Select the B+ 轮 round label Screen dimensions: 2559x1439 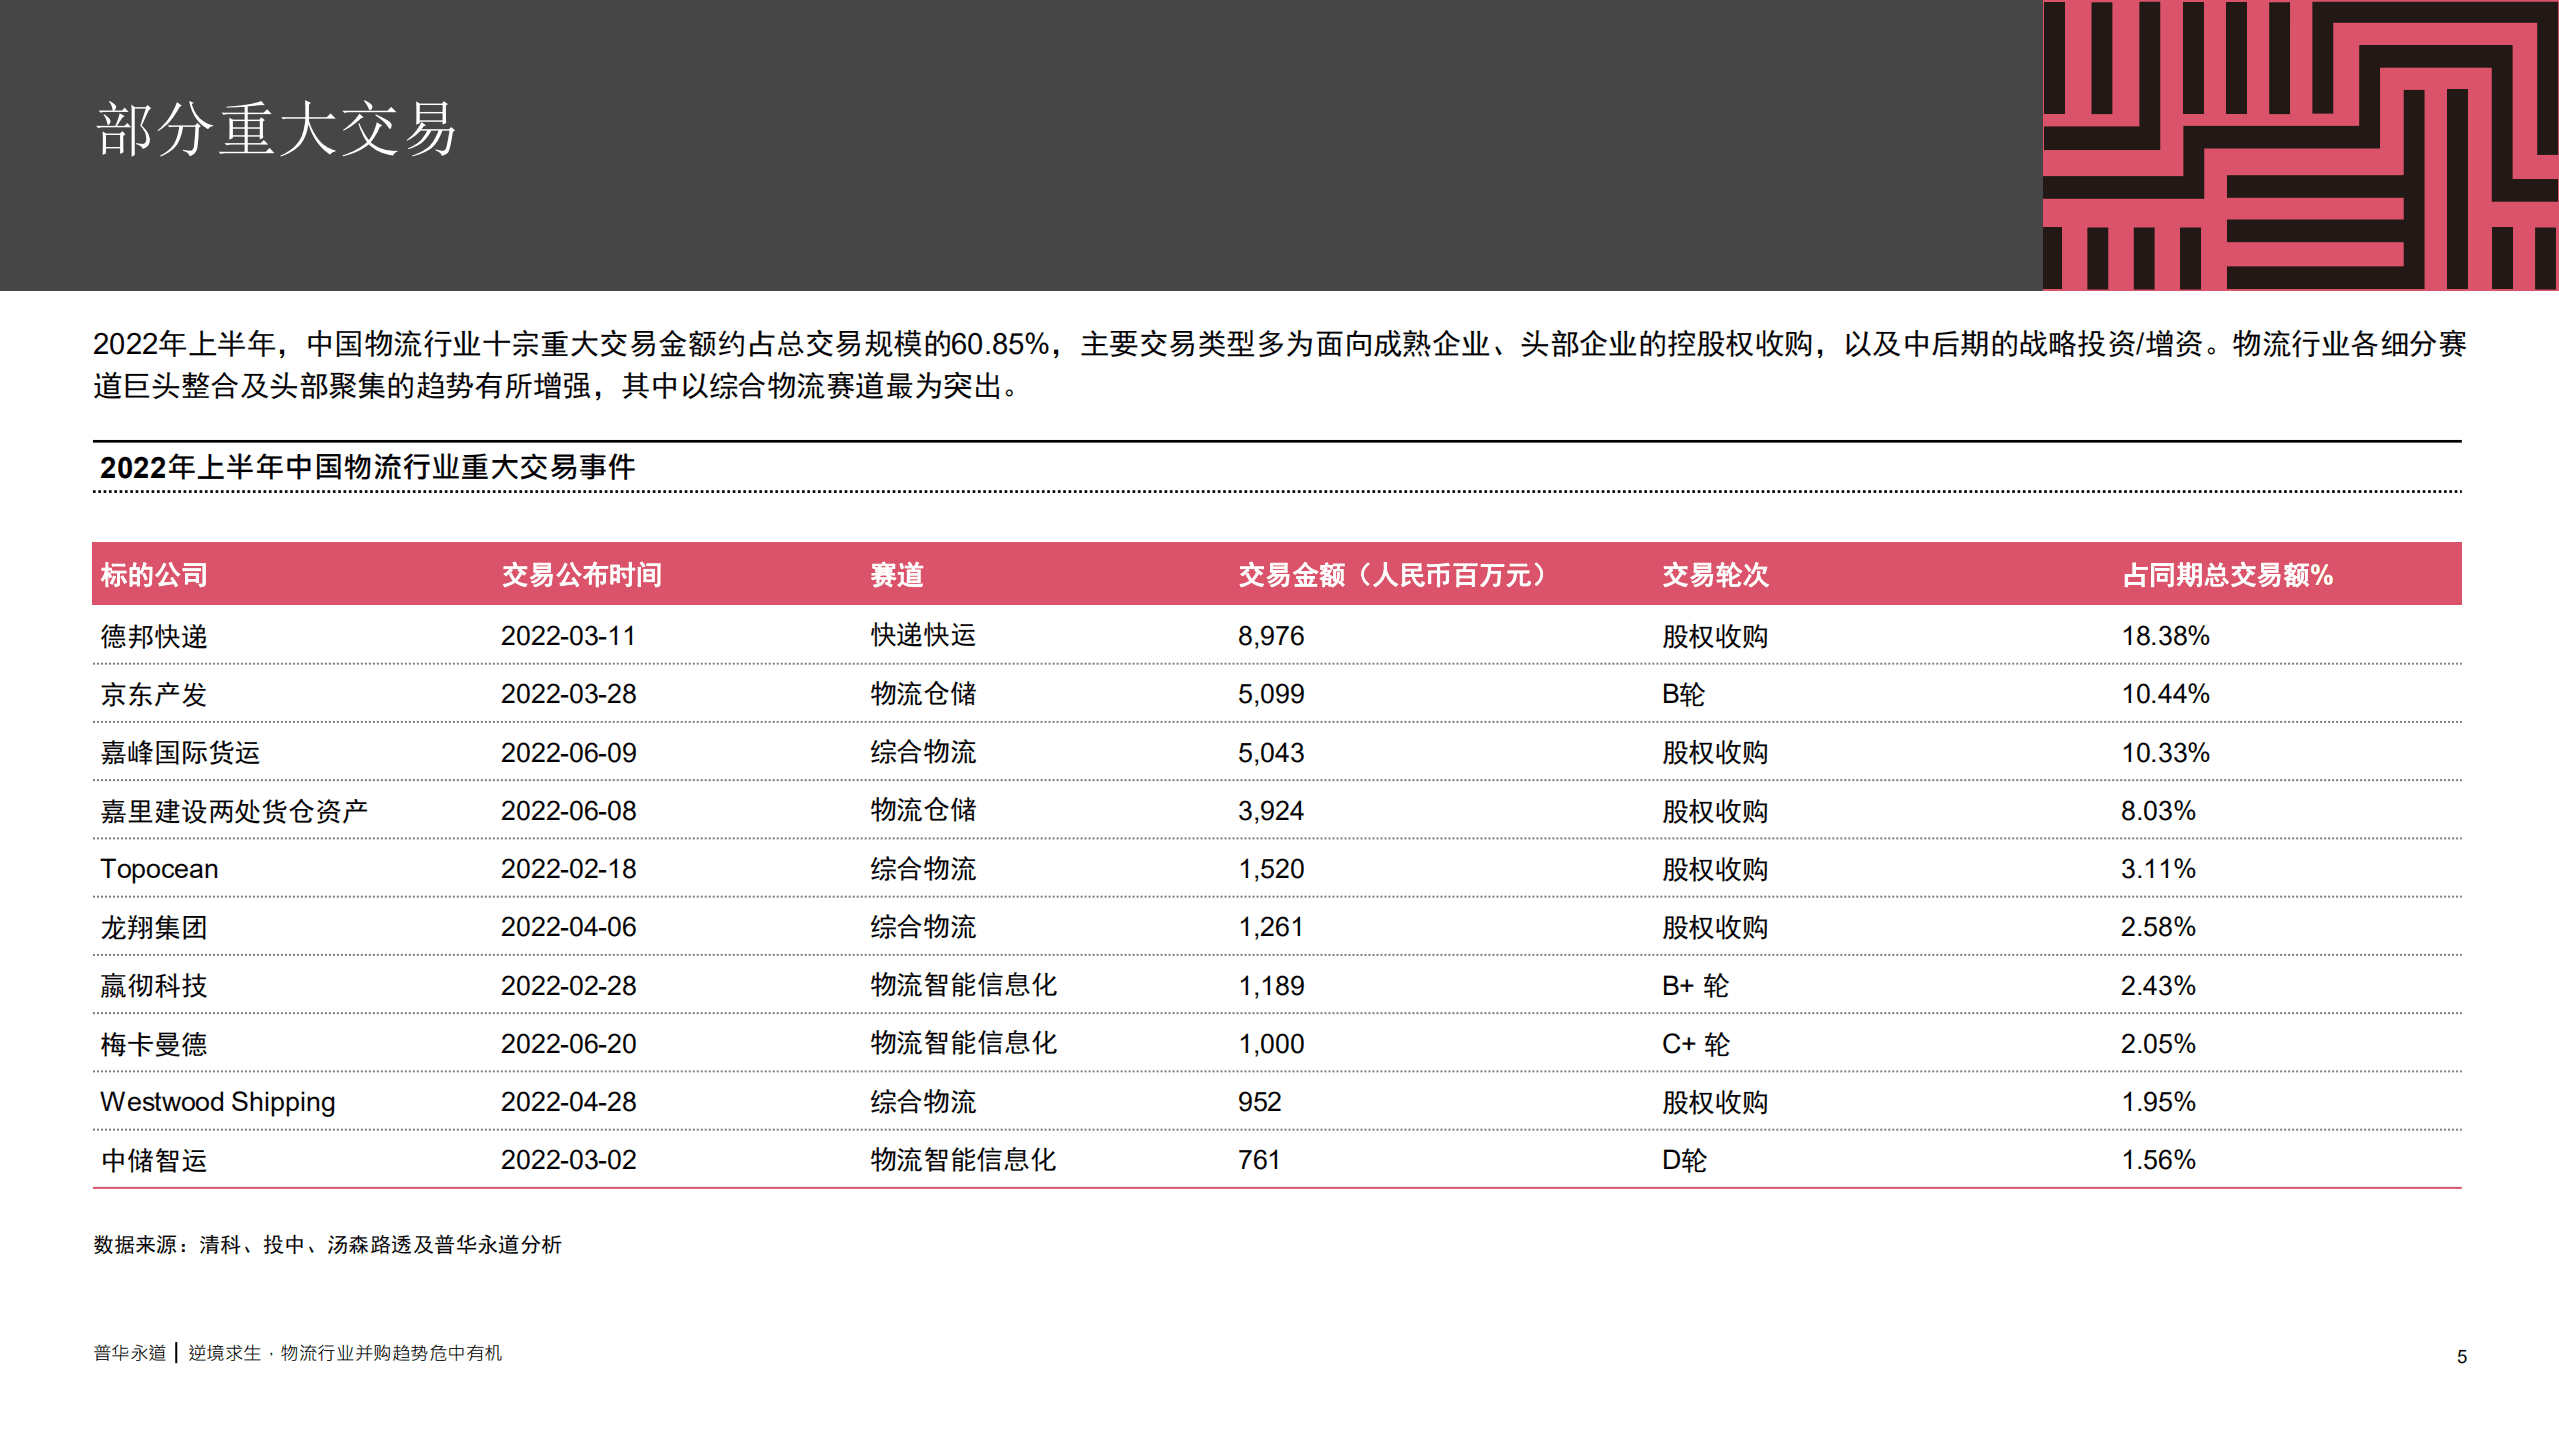point(1698,985)
